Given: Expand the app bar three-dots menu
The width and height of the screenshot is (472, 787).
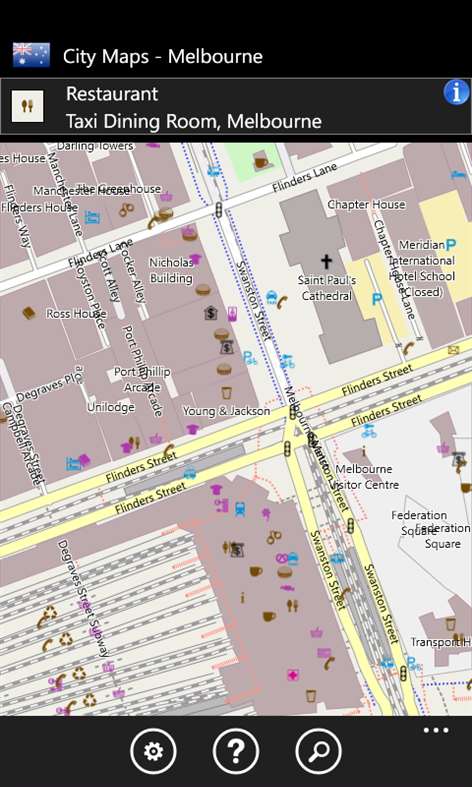Looking at the screenshot, I should 436,730.
